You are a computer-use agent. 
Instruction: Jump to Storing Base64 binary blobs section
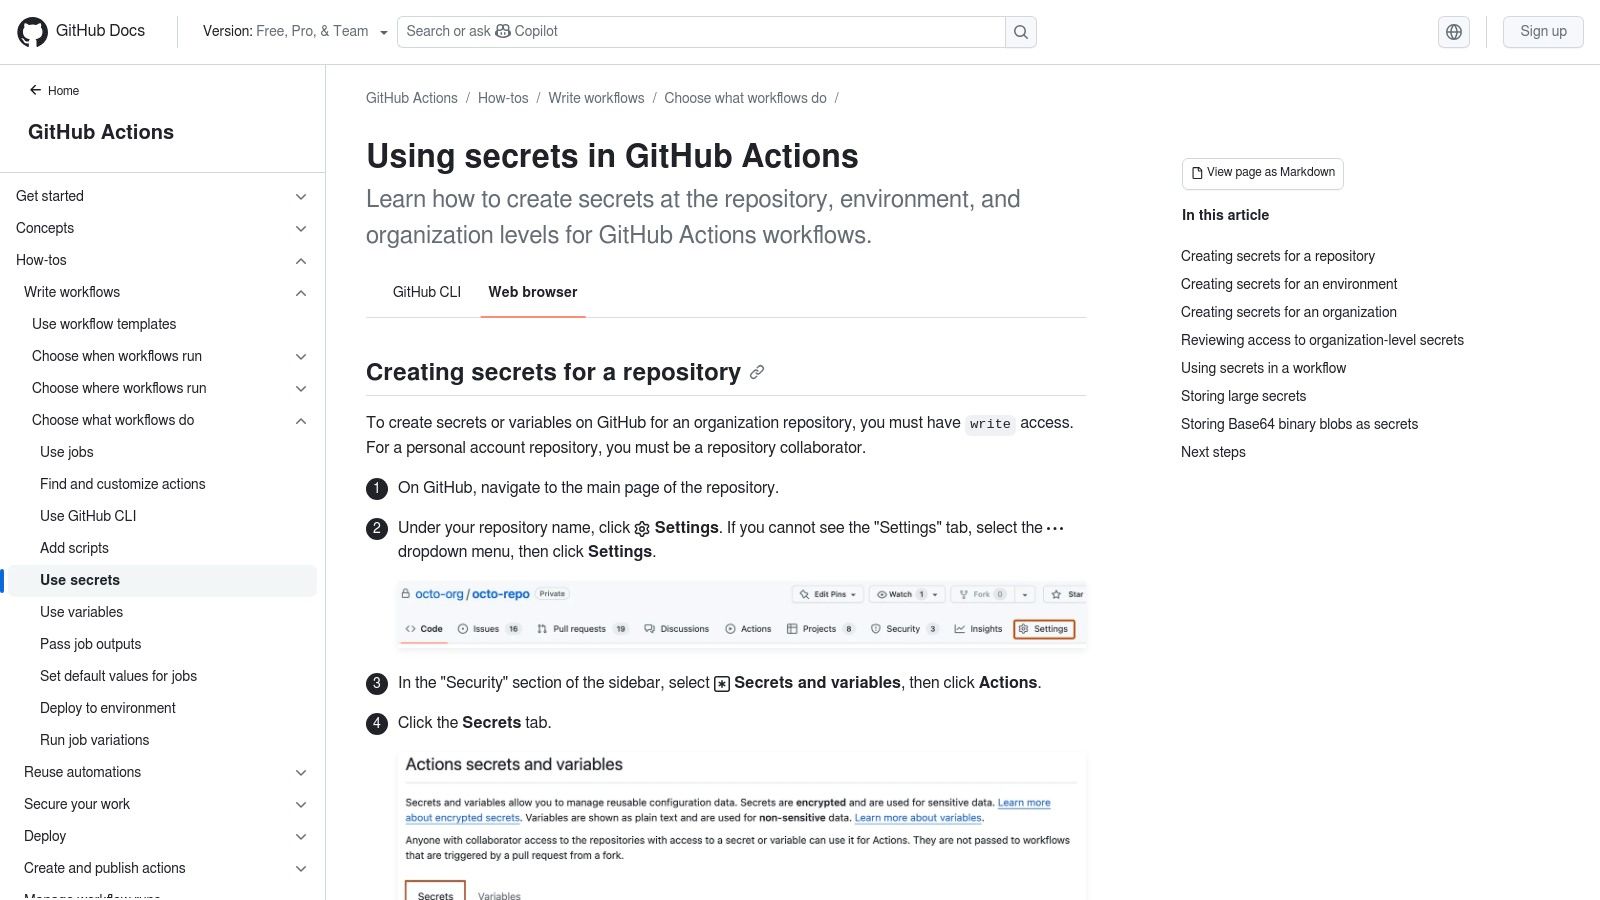pos(1299,424)
